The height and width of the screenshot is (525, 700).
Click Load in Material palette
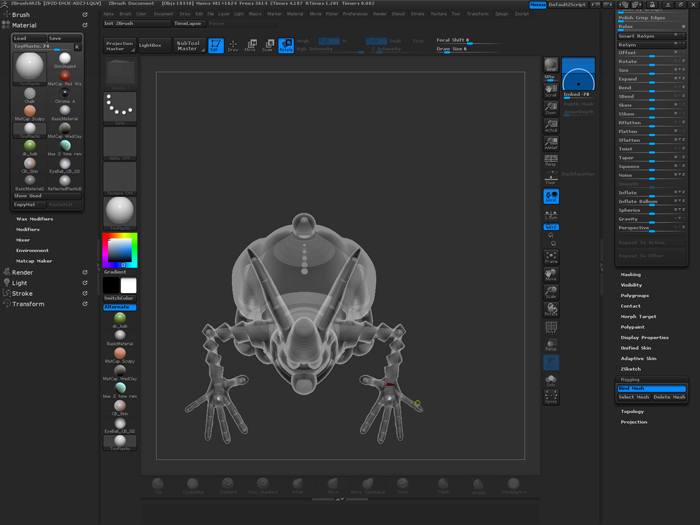pyautogui.click(x=29, y=38)
